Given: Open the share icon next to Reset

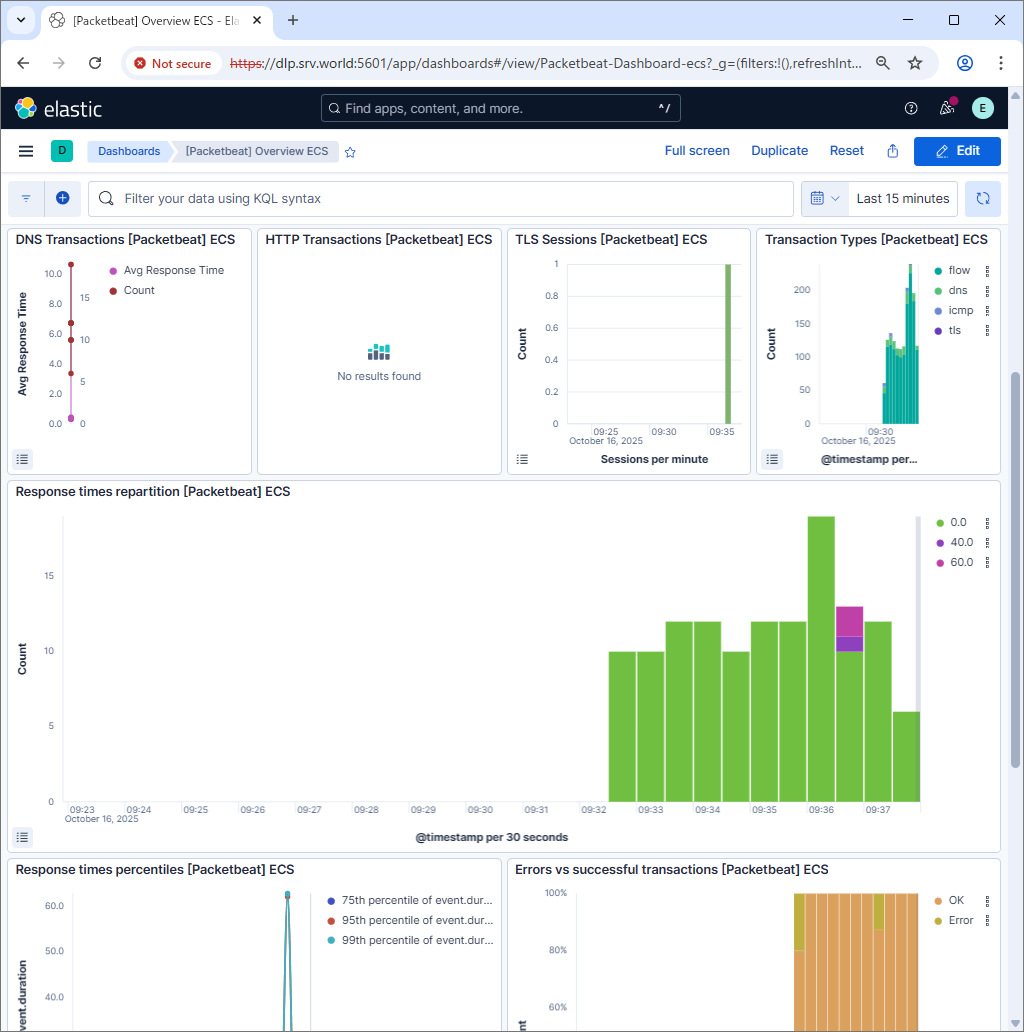Looking at the screenshot, I should point(892,151).
